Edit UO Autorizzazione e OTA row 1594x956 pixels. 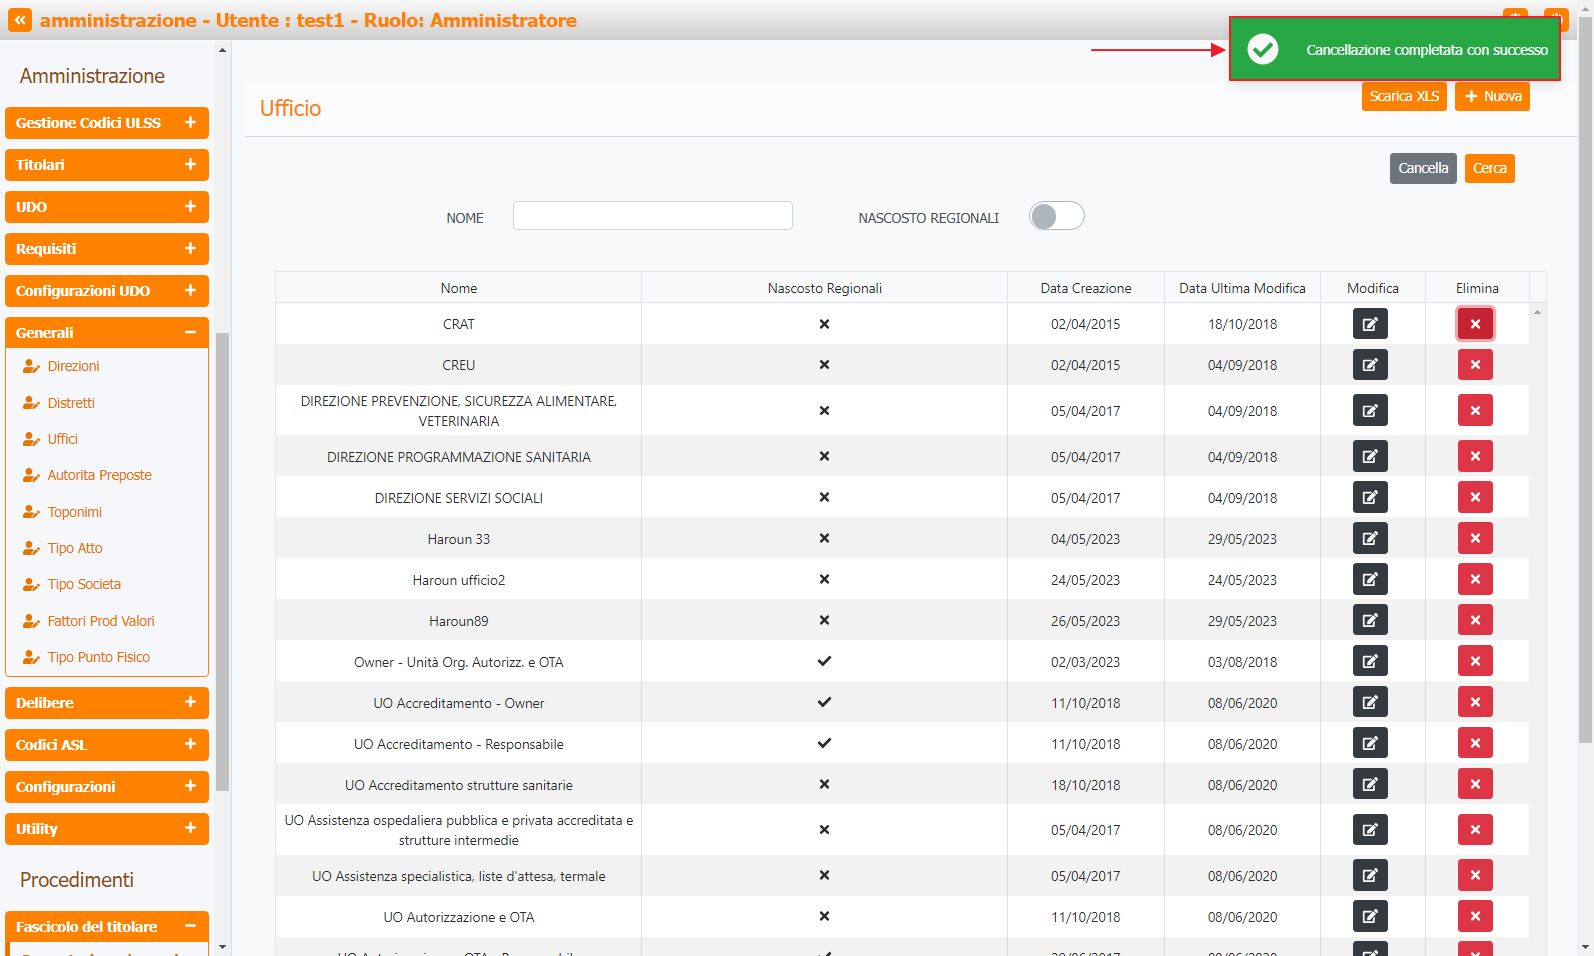point(1370,917)
